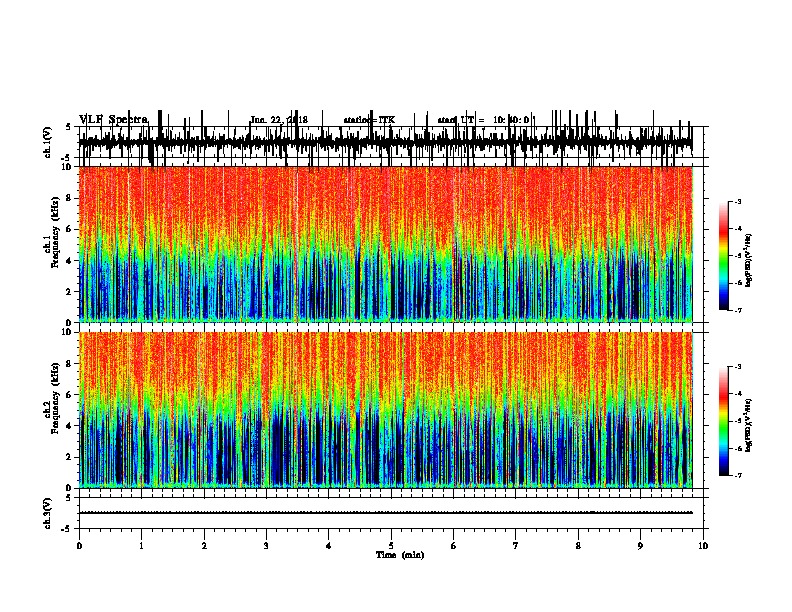
Task: Click the time axis tick label "5"
Action: [x=391, y=546]
